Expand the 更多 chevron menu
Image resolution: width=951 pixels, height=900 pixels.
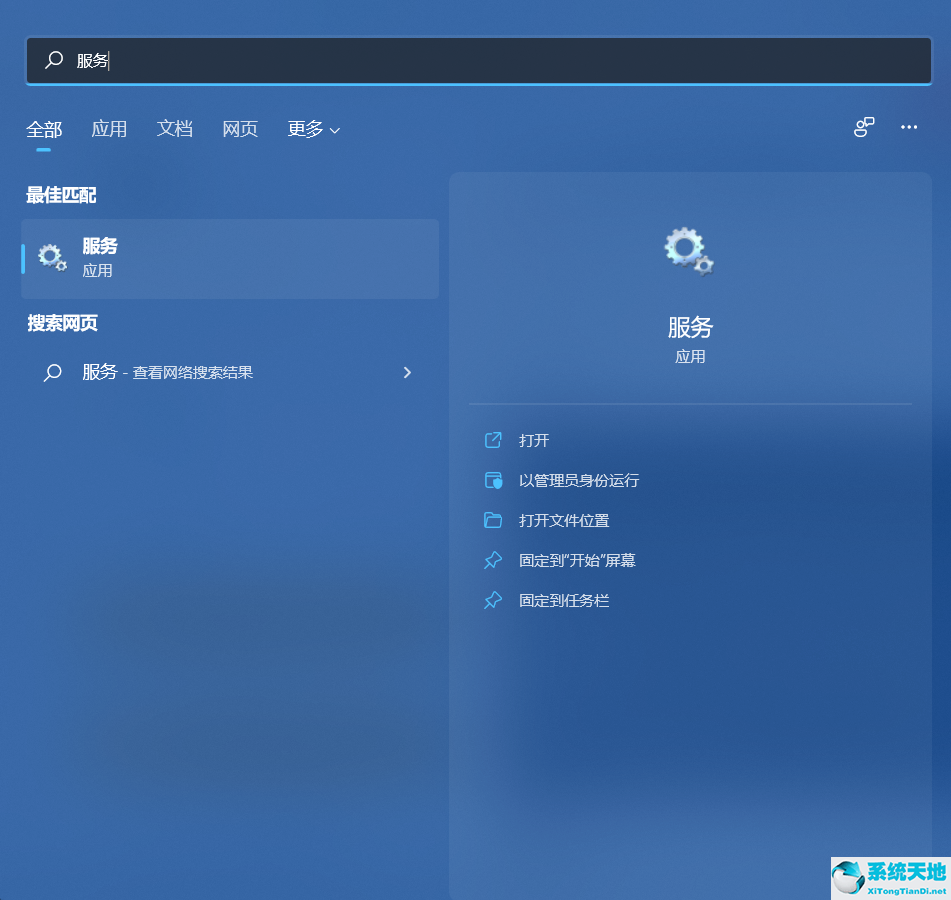pyautogui.click(x=334, y=130)
